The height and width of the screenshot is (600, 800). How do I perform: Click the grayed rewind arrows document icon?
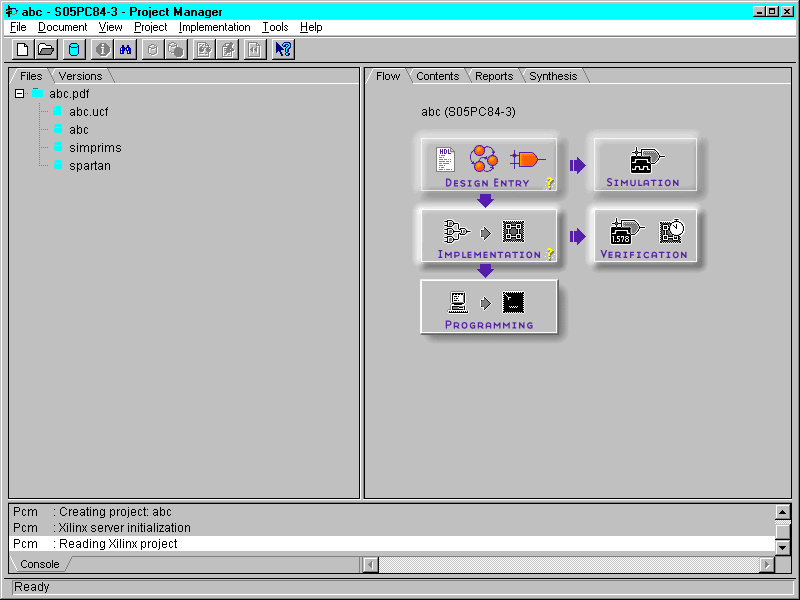point(255,49)
